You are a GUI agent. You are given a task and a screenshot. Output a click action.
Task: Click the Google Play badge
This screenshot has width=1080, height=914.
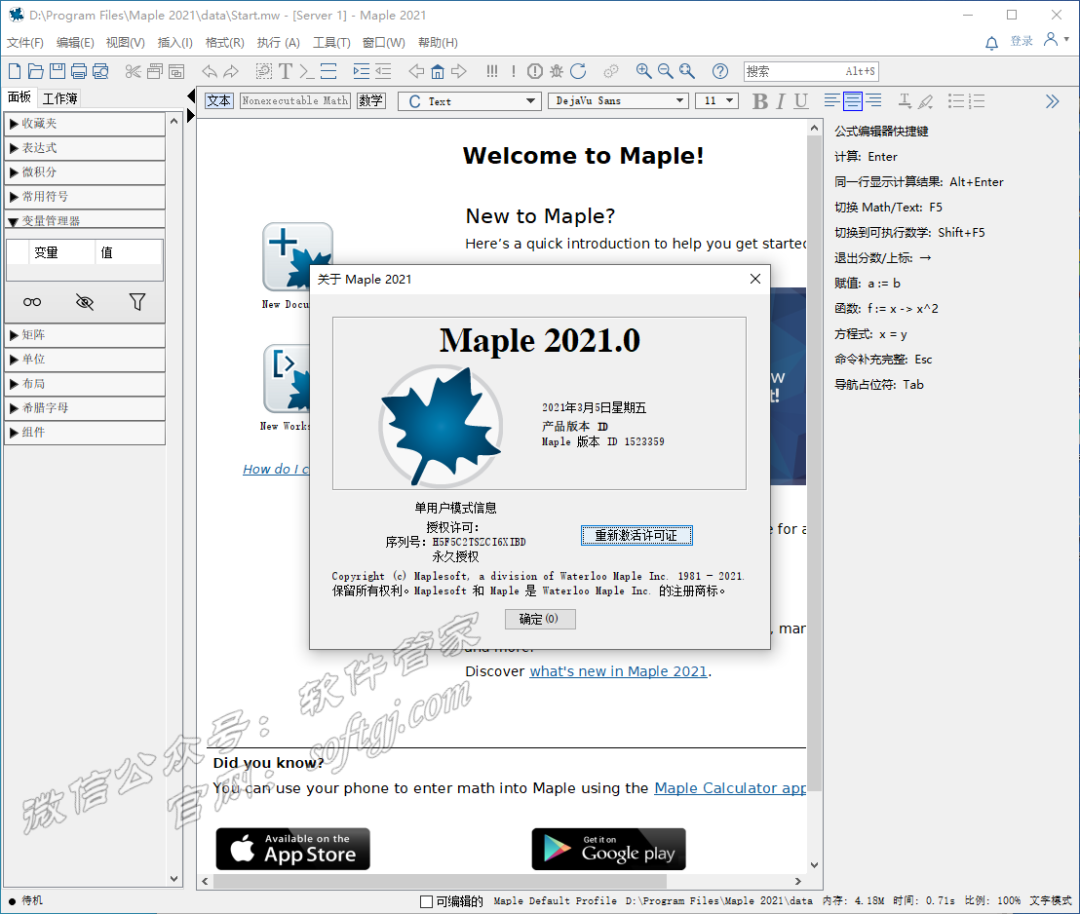click(608, 849)
